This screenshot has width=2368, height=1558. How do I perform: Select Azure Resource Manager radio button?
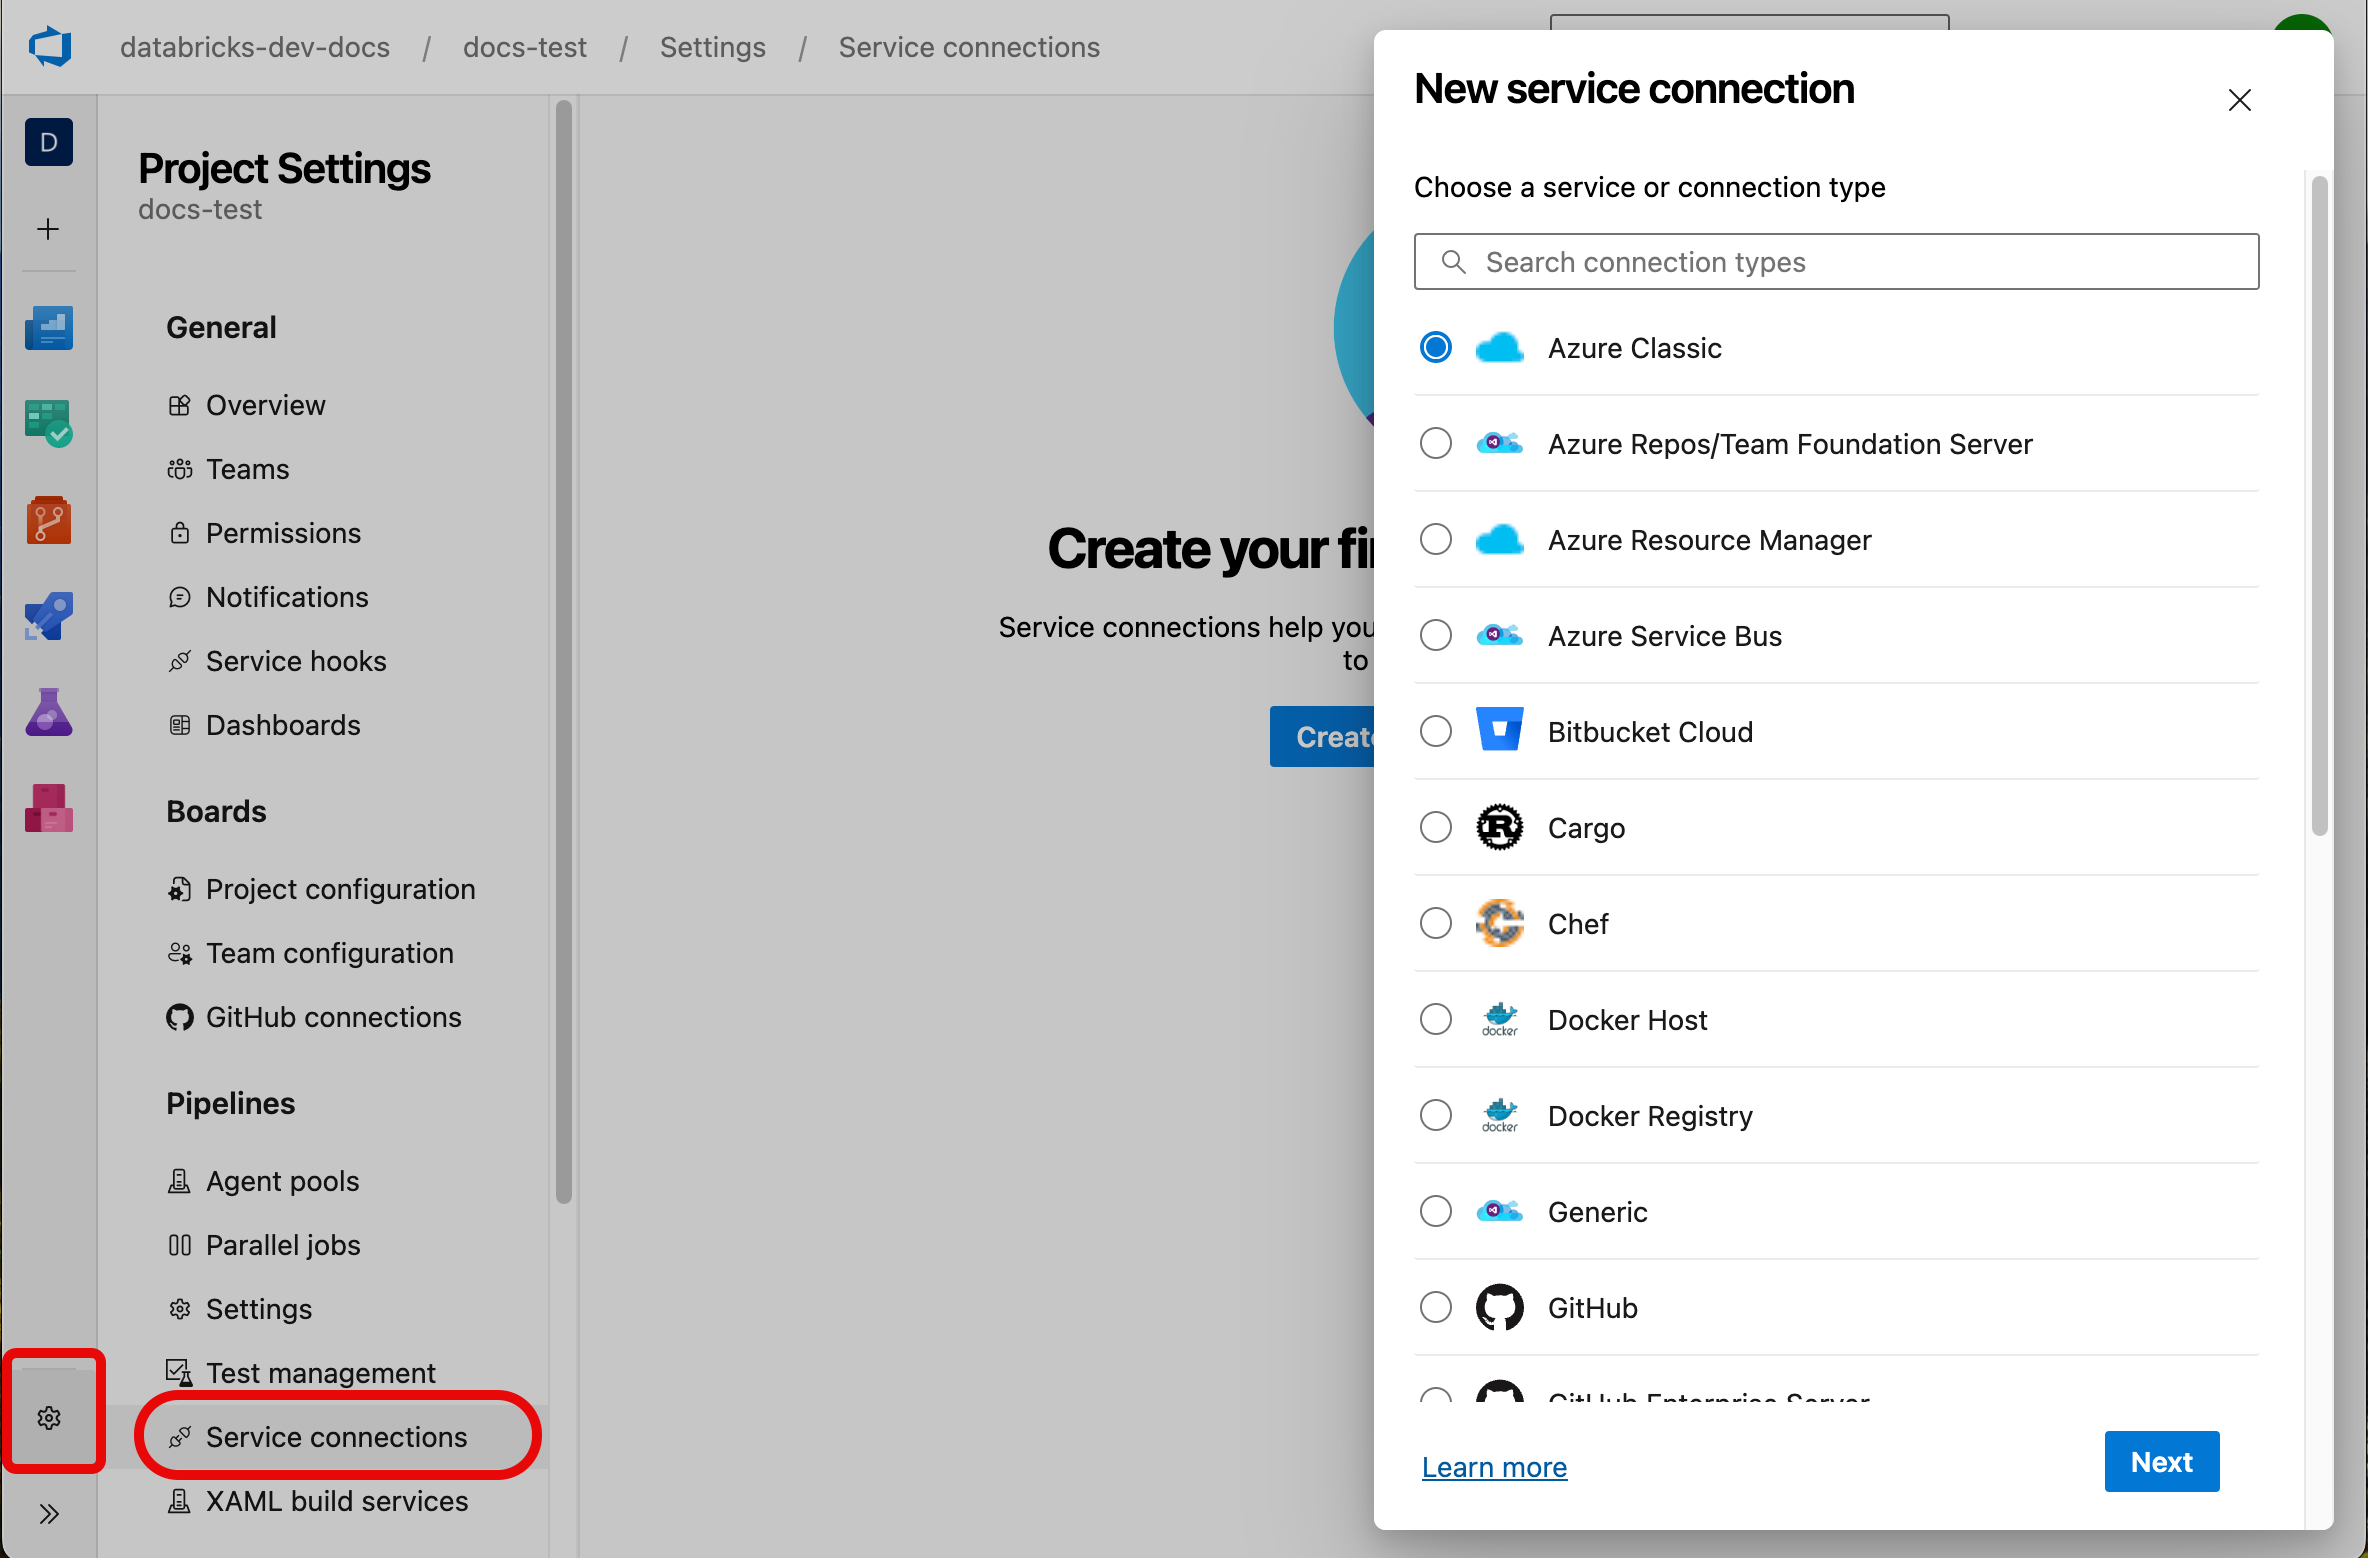coord(1440,539)
